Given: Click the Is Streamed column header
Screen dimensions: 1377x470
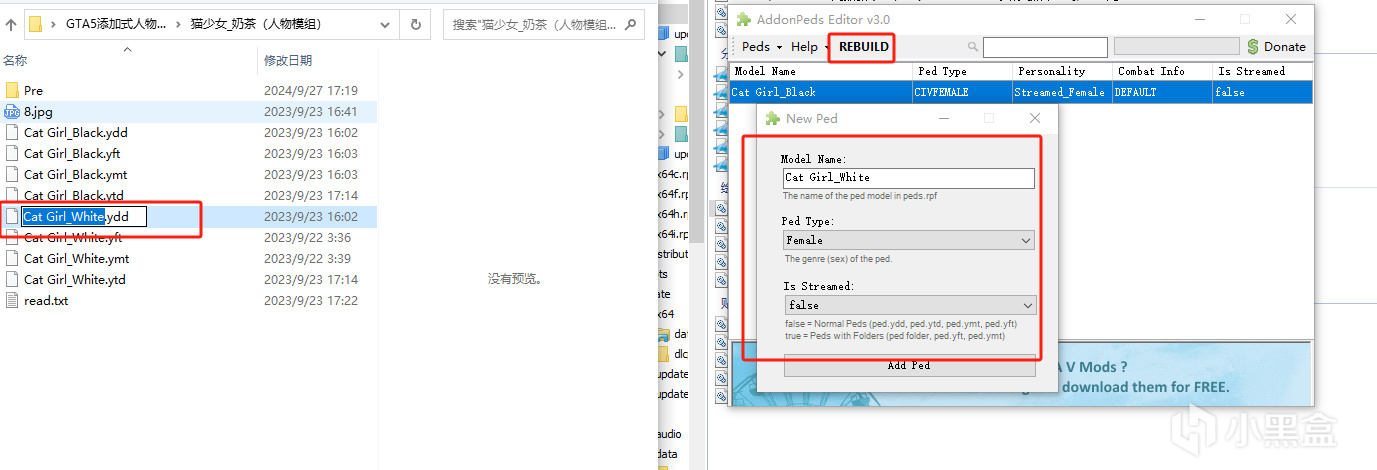Looking at the screenshot, I should 1262,72.
